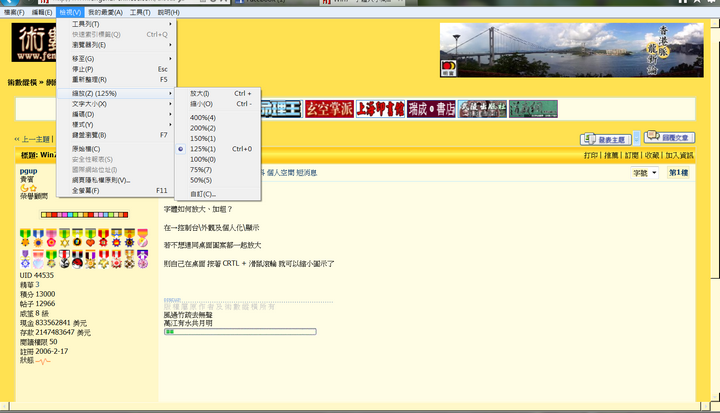
Task: Choose 放大(I) zoom in
Action: click(x=218, y=93)
